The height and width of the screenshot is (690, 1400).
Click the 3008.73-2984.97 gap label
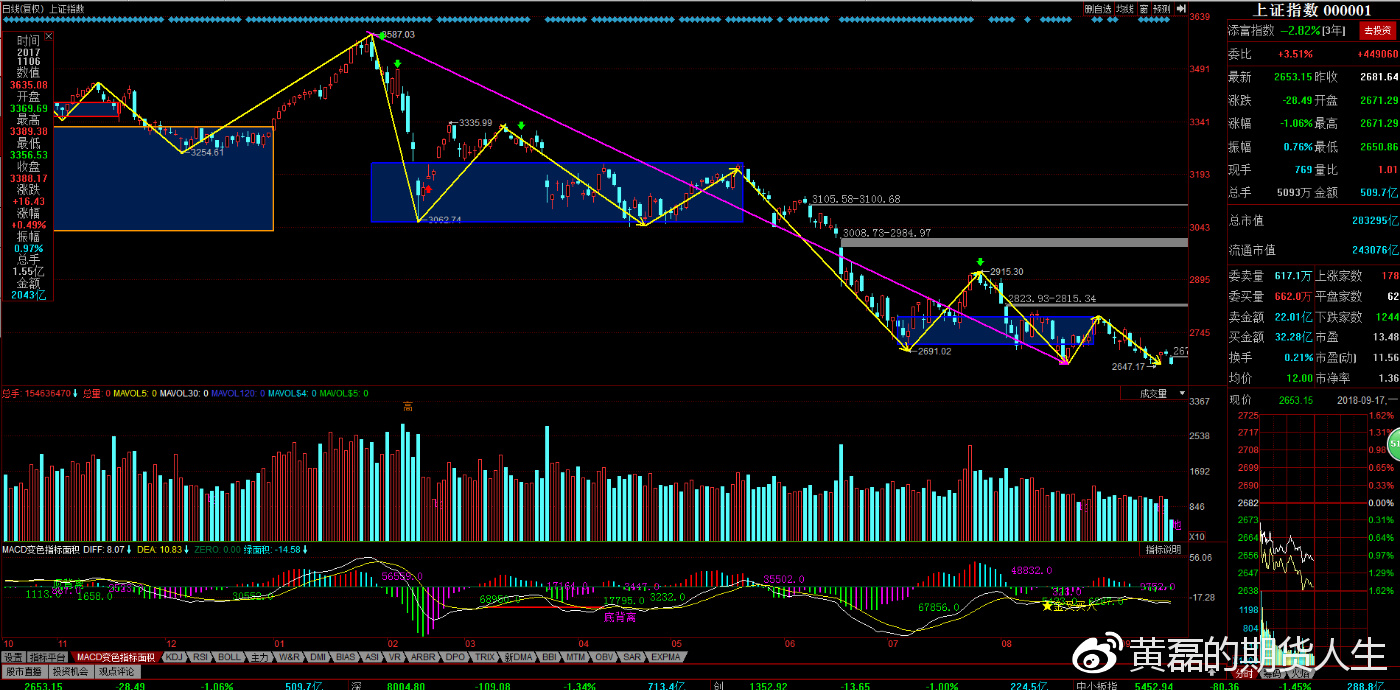887,232
